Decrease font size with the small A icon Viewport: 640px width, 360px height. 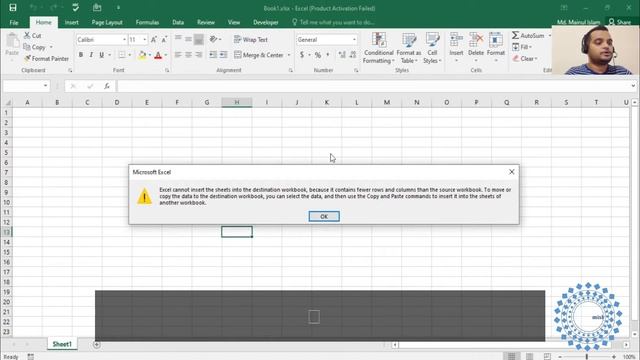(164, 40)
